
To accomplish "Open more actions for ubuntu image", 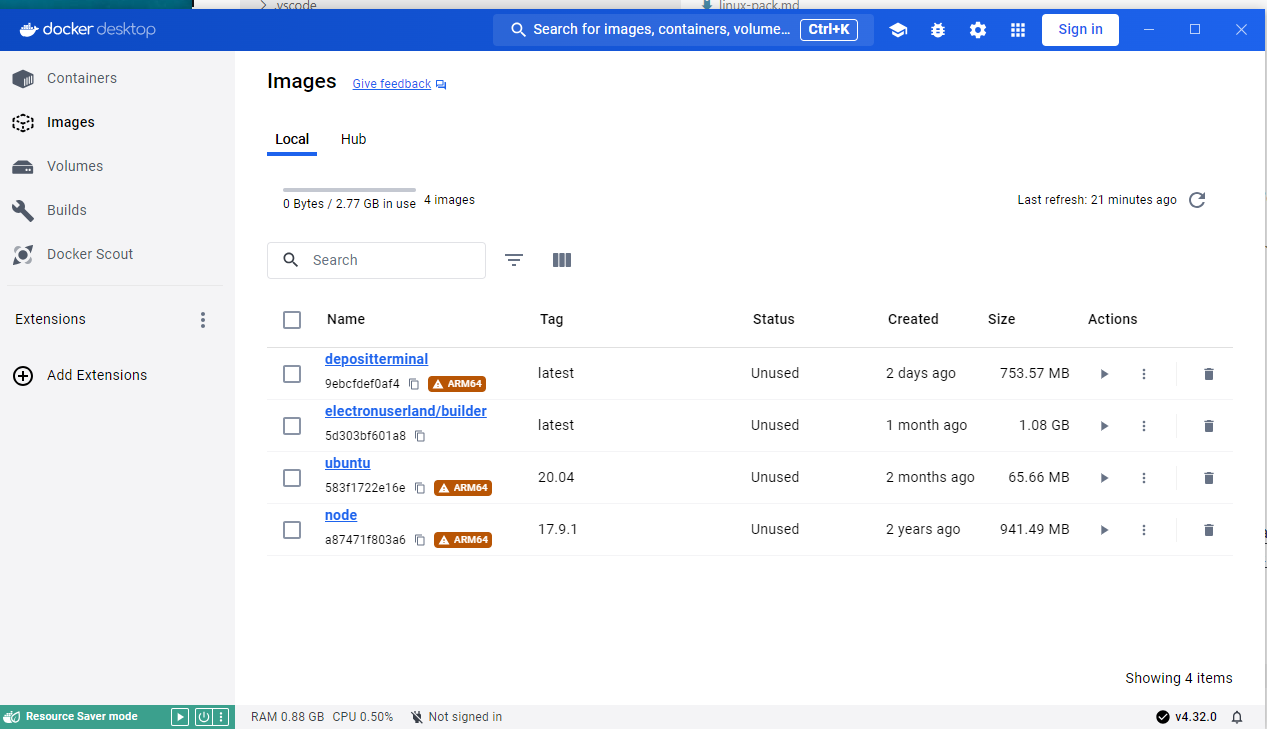I will (x=1143, y=477).
